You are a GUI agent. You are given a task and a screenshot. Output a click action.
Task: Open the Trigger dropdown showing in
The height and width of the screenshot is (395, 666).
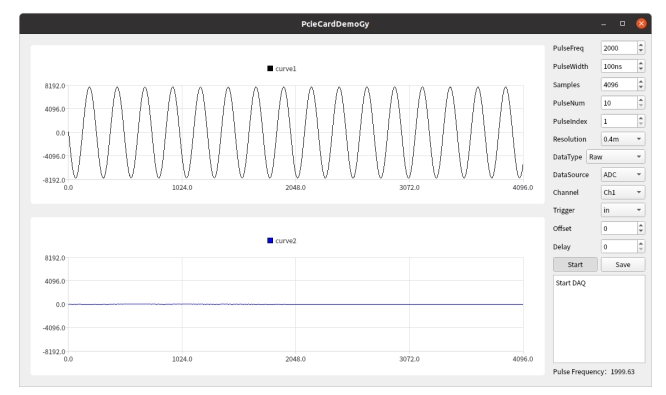[623, 210]
